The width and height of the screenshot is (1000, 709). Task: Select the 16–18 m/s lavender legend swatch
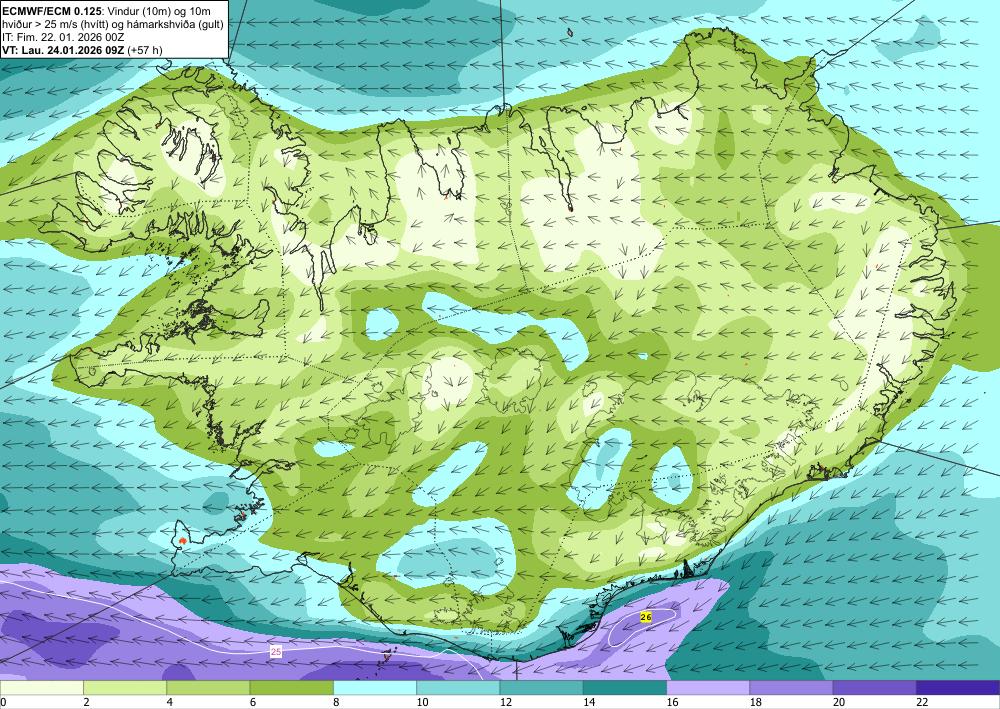coord(708,687)
